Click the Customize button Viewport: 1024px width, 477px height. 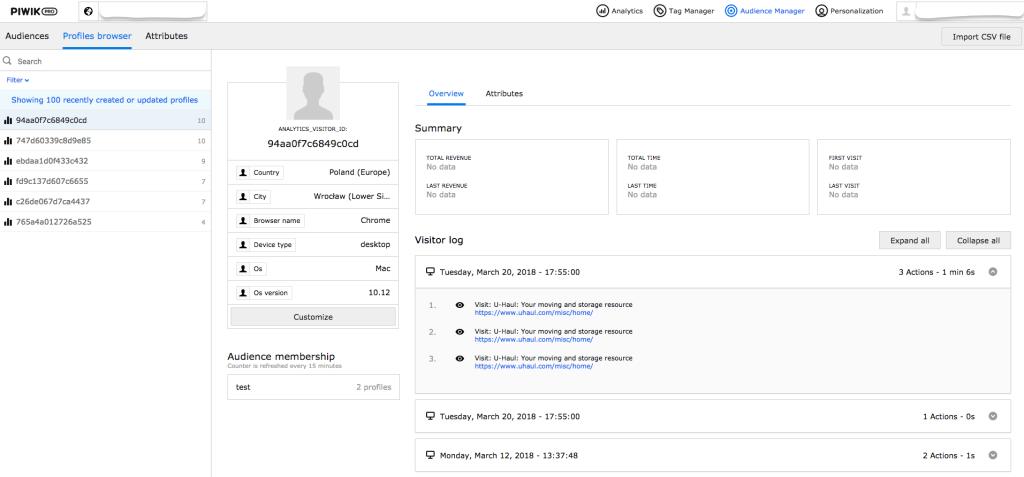click(x=313, y=317)
